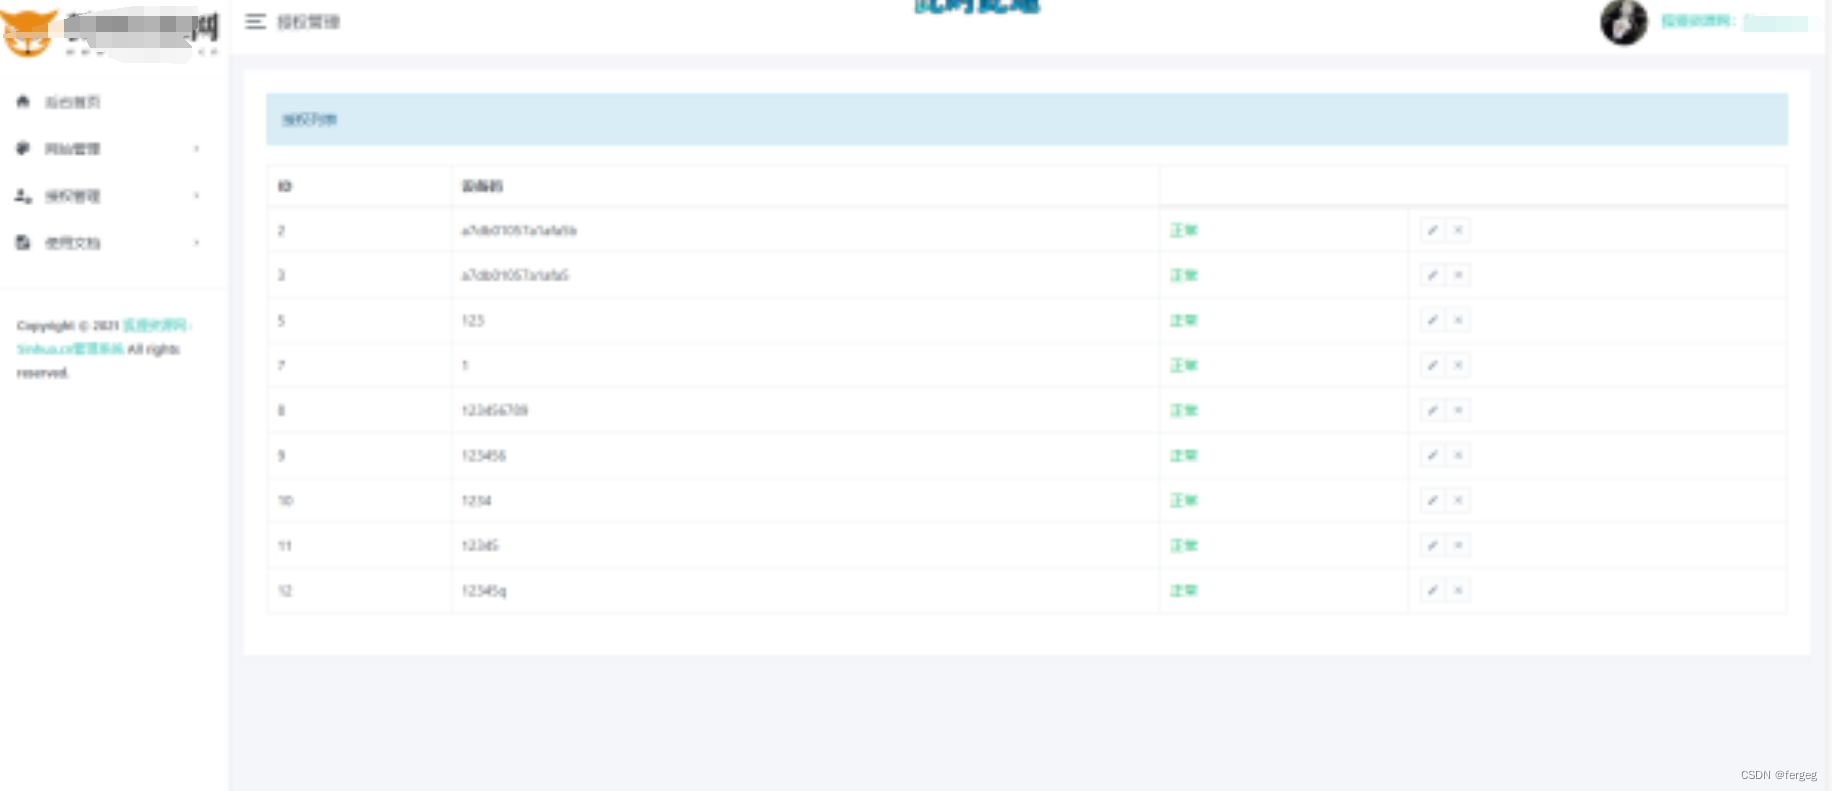Viewport: 1832px width, 791px height.
Task: Click the delete X icon for row ID 3
Action: click(1458, 275)
